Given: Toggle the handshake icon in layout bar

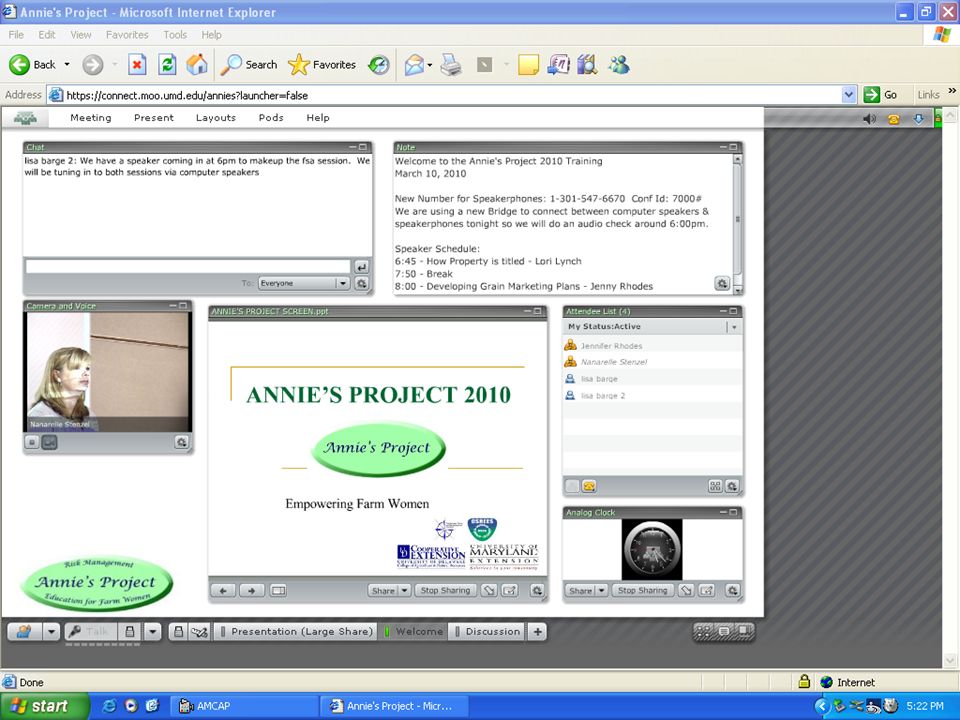Looking at the screenshot, I should 199,632.
